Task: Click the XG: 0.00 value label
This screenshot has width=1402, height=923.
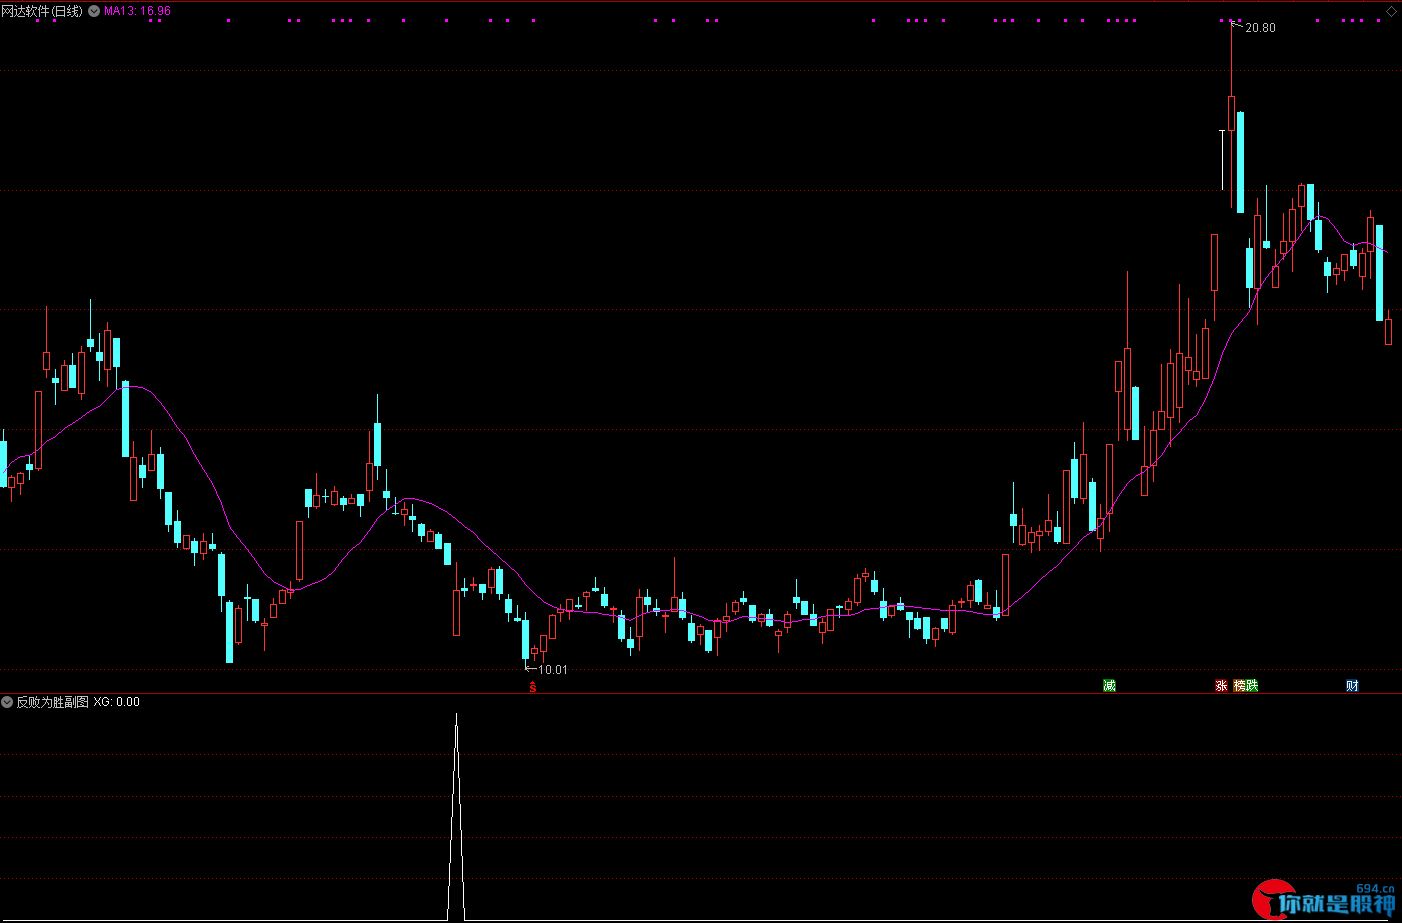Action: click(117, 702)
